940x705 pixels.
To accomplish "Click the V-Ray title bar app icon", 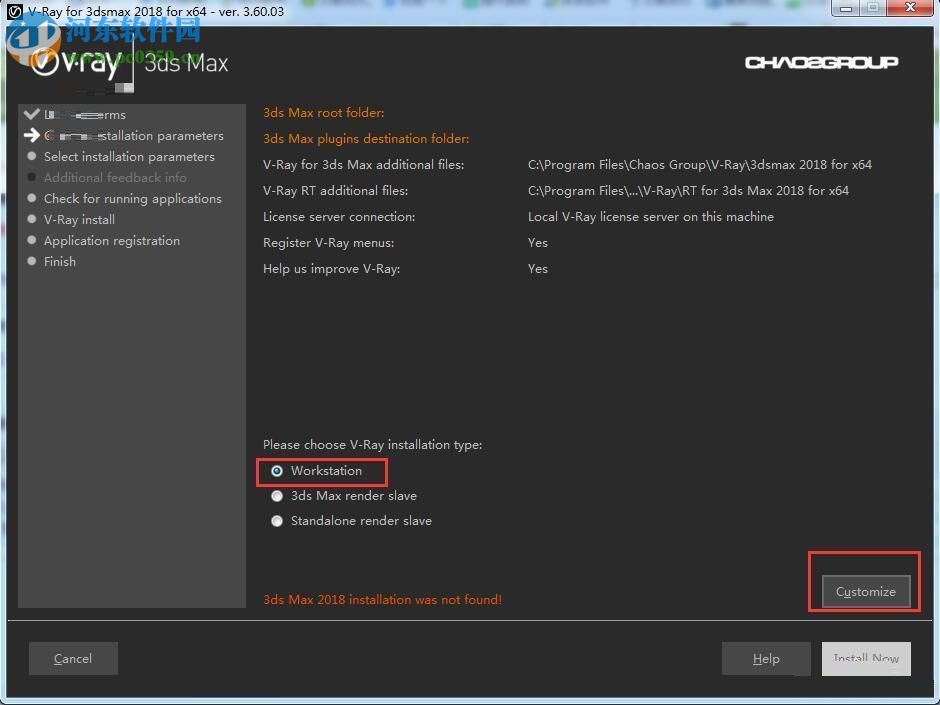I will 14,11.
